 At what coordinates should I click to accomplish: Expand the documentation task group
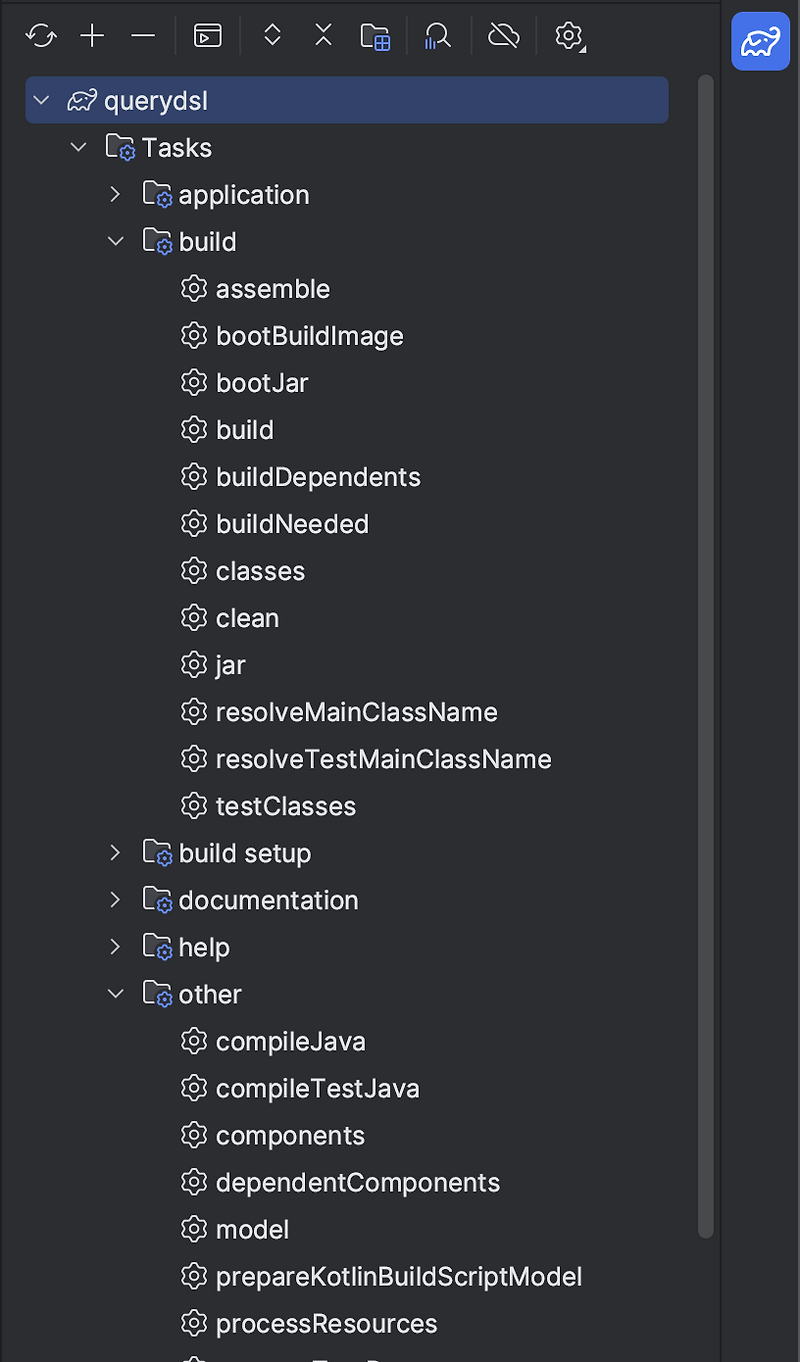click(x=115, y=899)
